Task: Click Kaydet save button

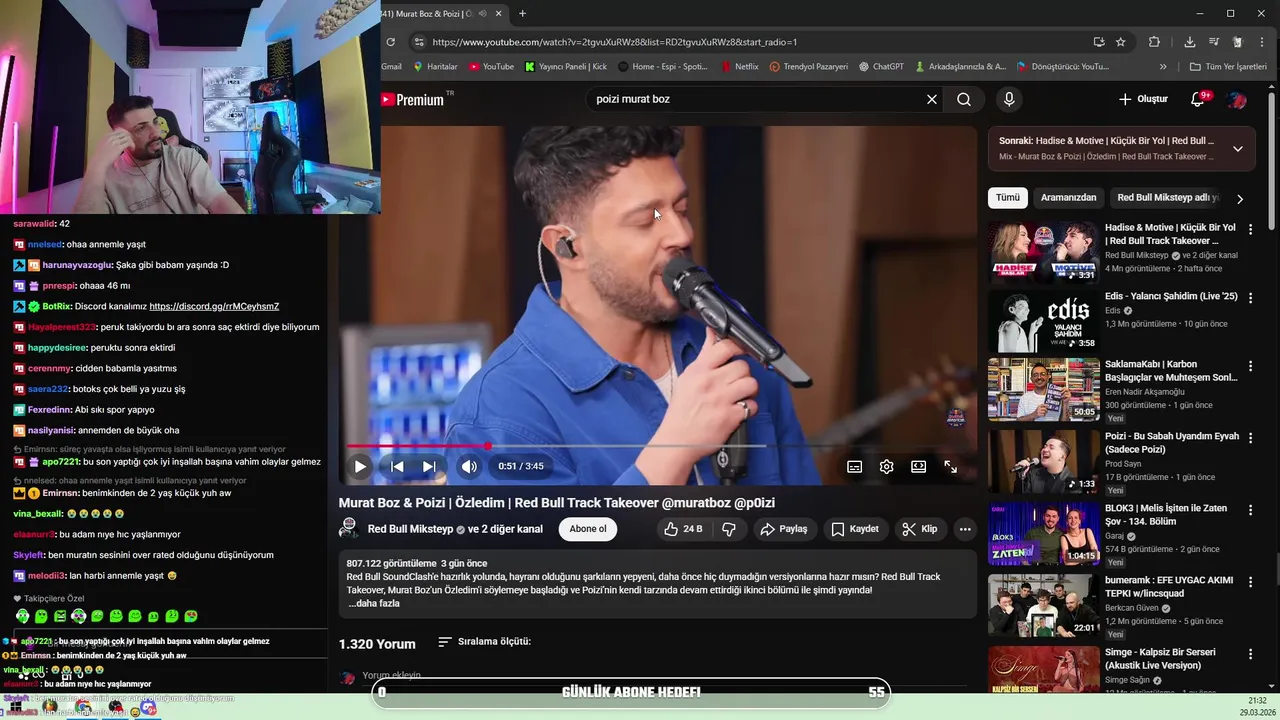Action: (x=855, y=529)
